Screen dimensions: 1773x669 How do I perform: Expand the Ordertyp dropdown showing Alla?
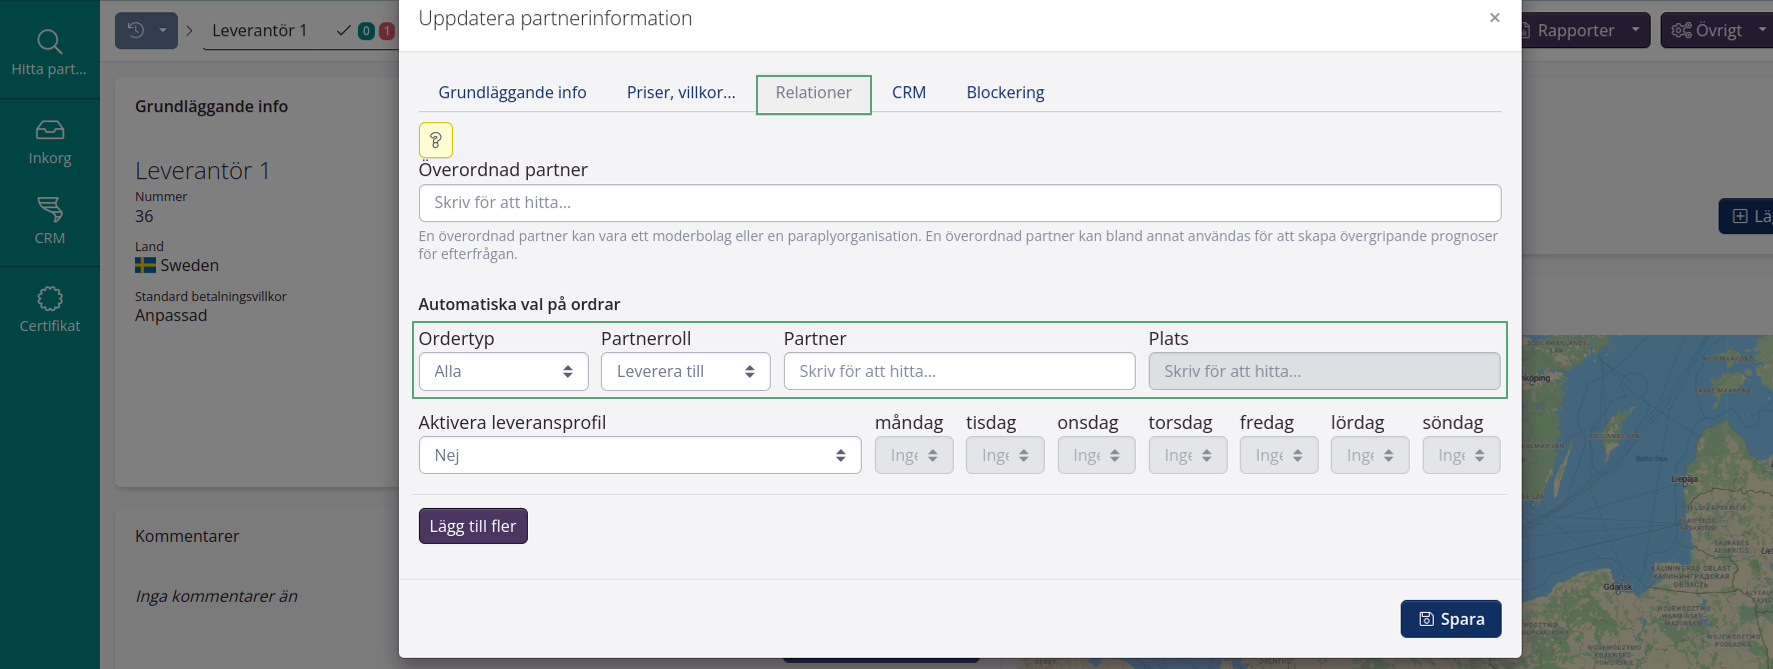point(503,371)
